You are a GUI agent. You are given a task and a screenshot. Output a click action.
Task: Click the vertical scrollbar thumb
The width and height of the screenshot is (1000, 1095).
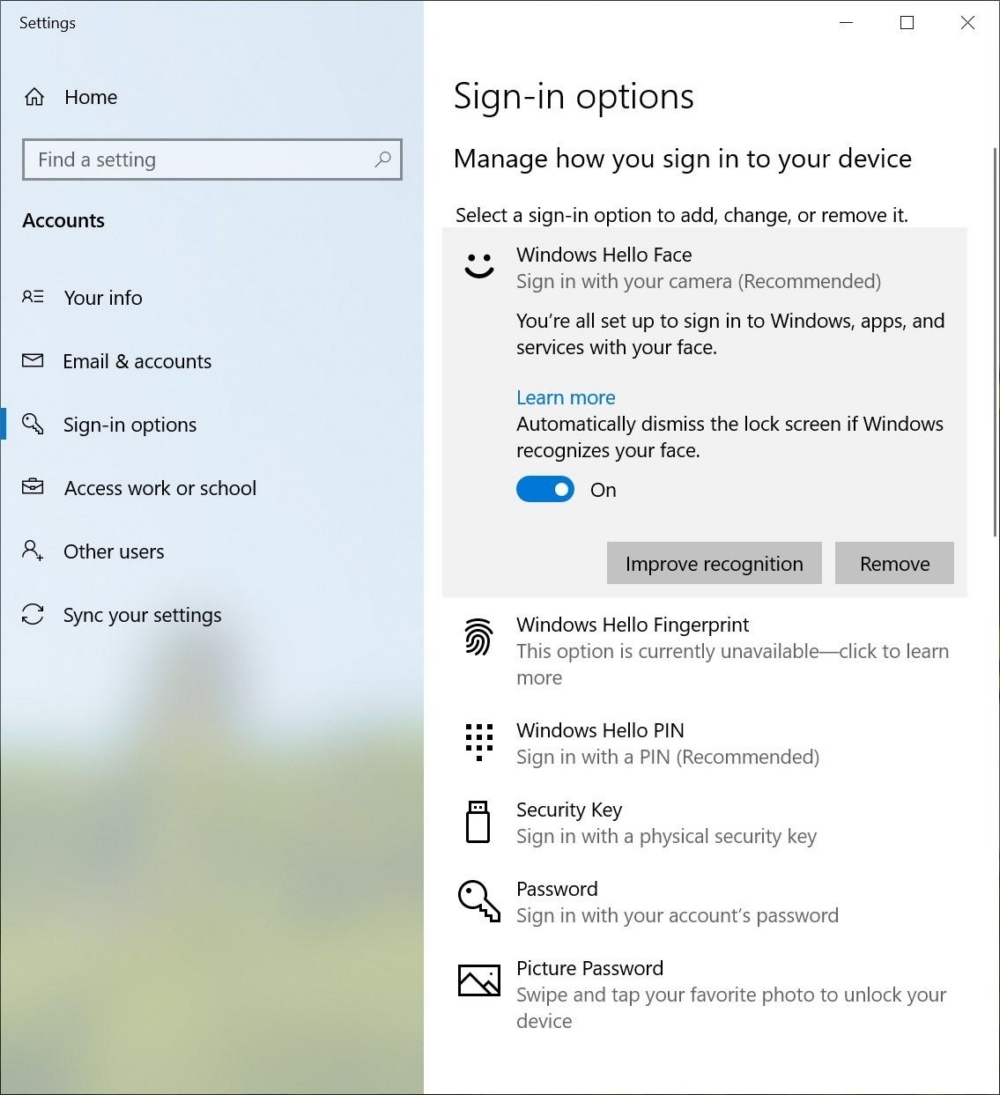tap(996, 342)
